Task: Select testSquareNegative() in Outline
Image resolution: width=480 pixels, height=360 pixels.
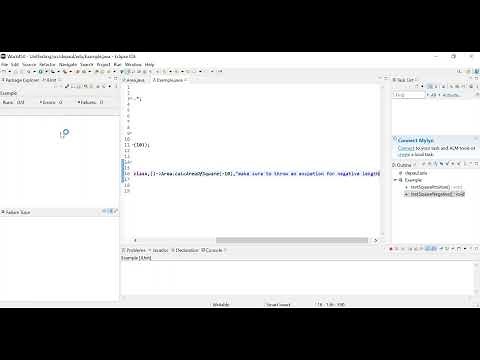Action: [x=434, y=194]
